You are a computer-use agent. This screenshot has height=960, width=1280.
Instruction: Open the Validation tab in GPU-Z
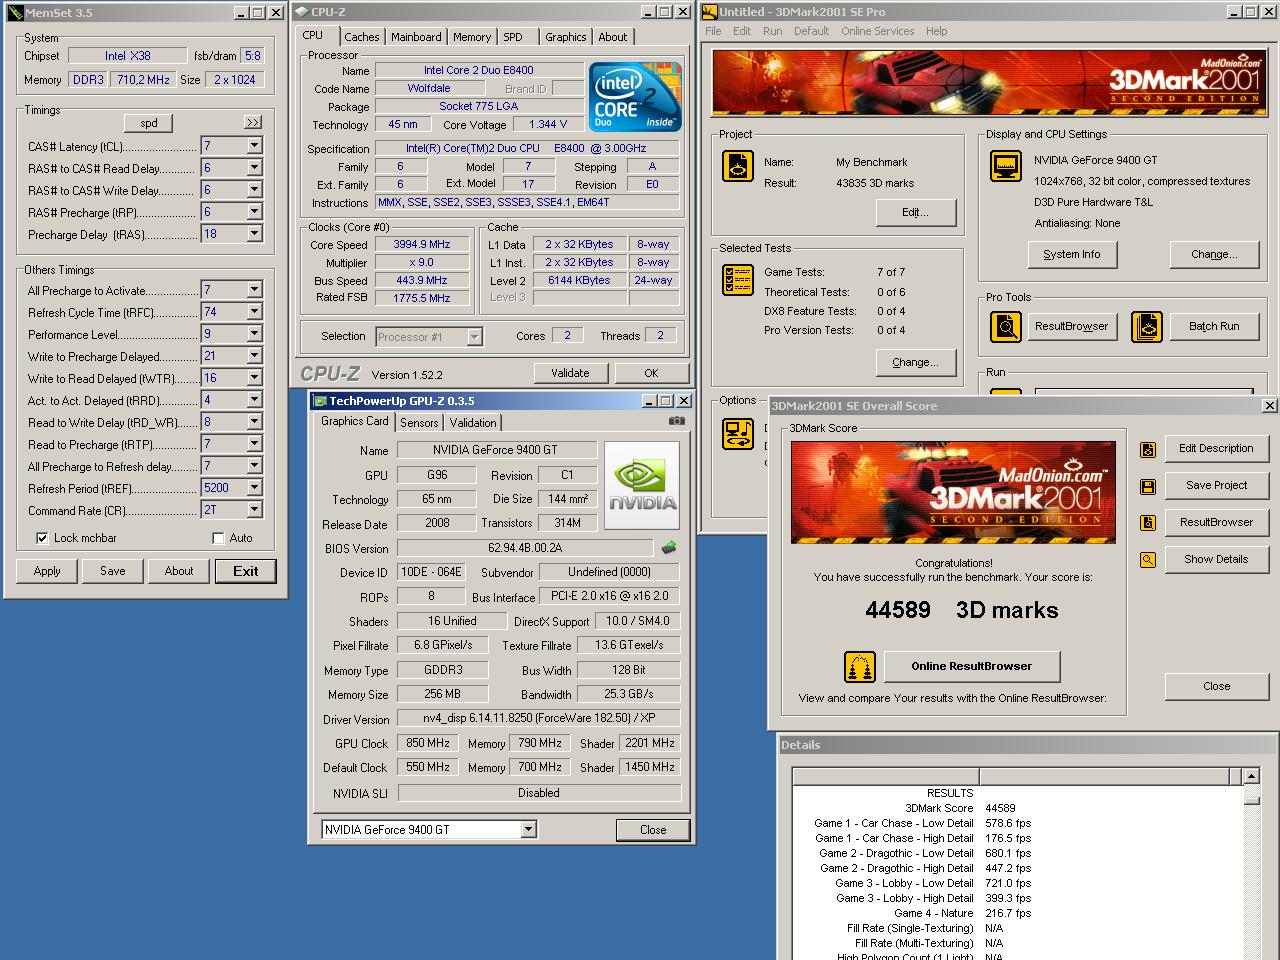pyautogui.click(x=473, y=423)
